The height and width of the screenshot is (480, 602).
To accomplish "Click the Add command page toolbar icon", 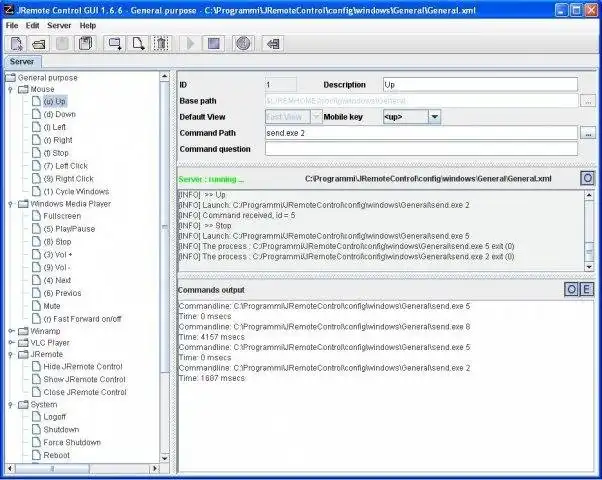I will coord(138,43).
